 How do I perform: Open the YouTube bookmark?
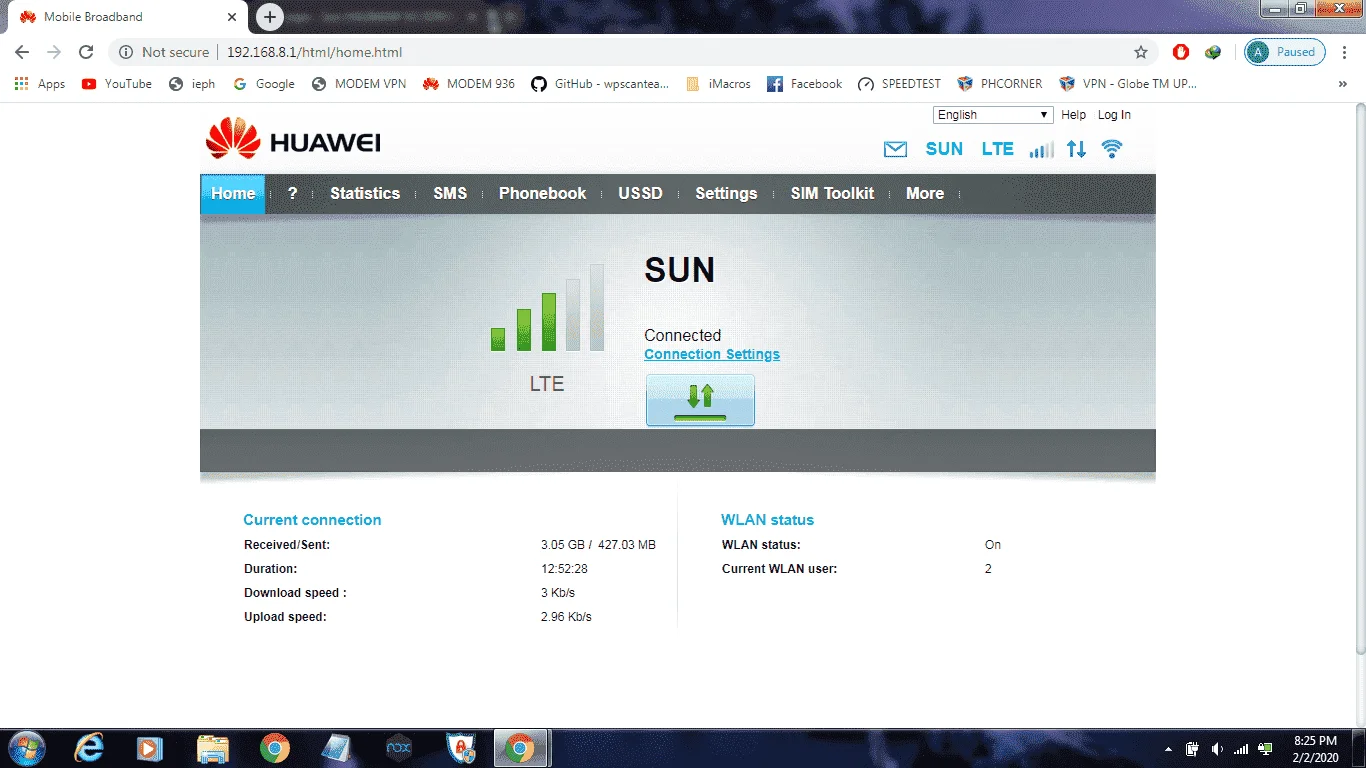(x=117, y=84)
